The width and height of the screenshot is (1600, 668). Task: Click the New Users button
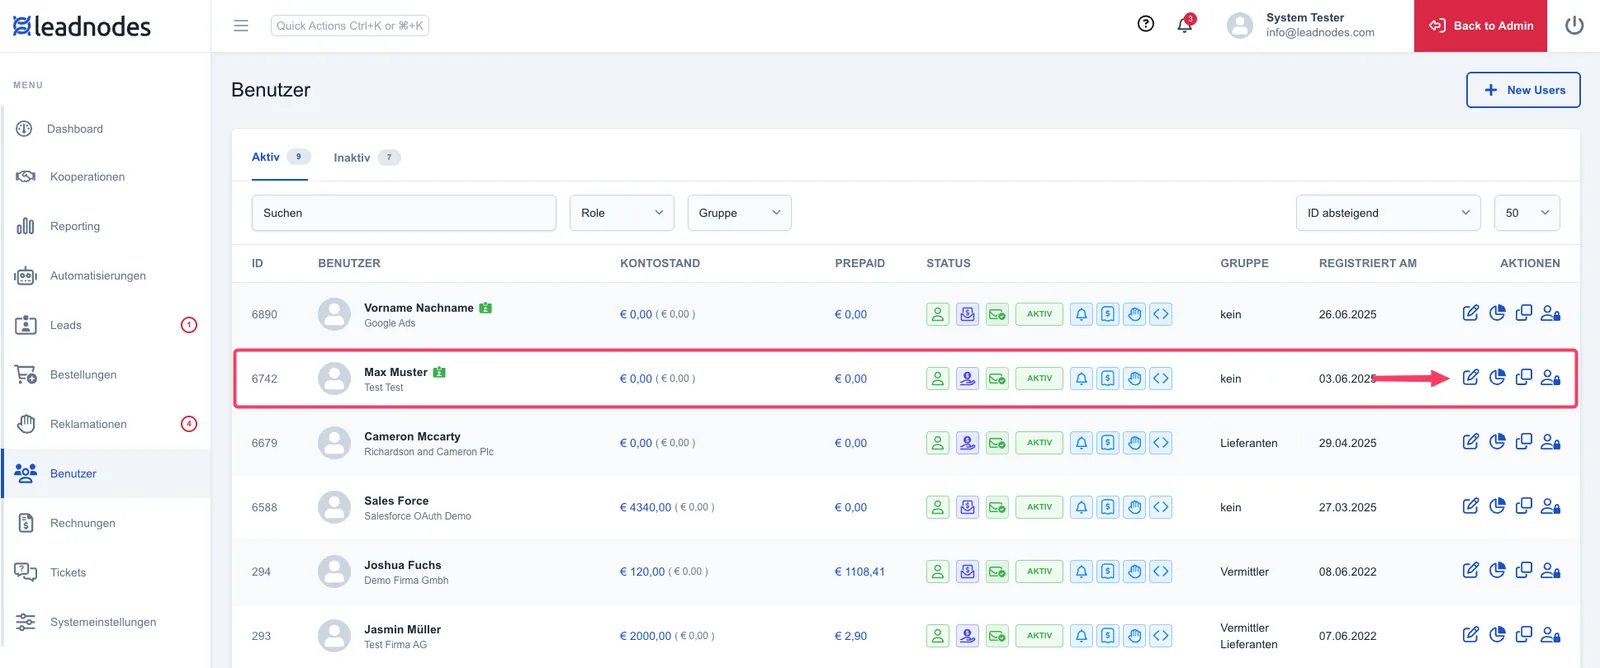coord(1523,90)
